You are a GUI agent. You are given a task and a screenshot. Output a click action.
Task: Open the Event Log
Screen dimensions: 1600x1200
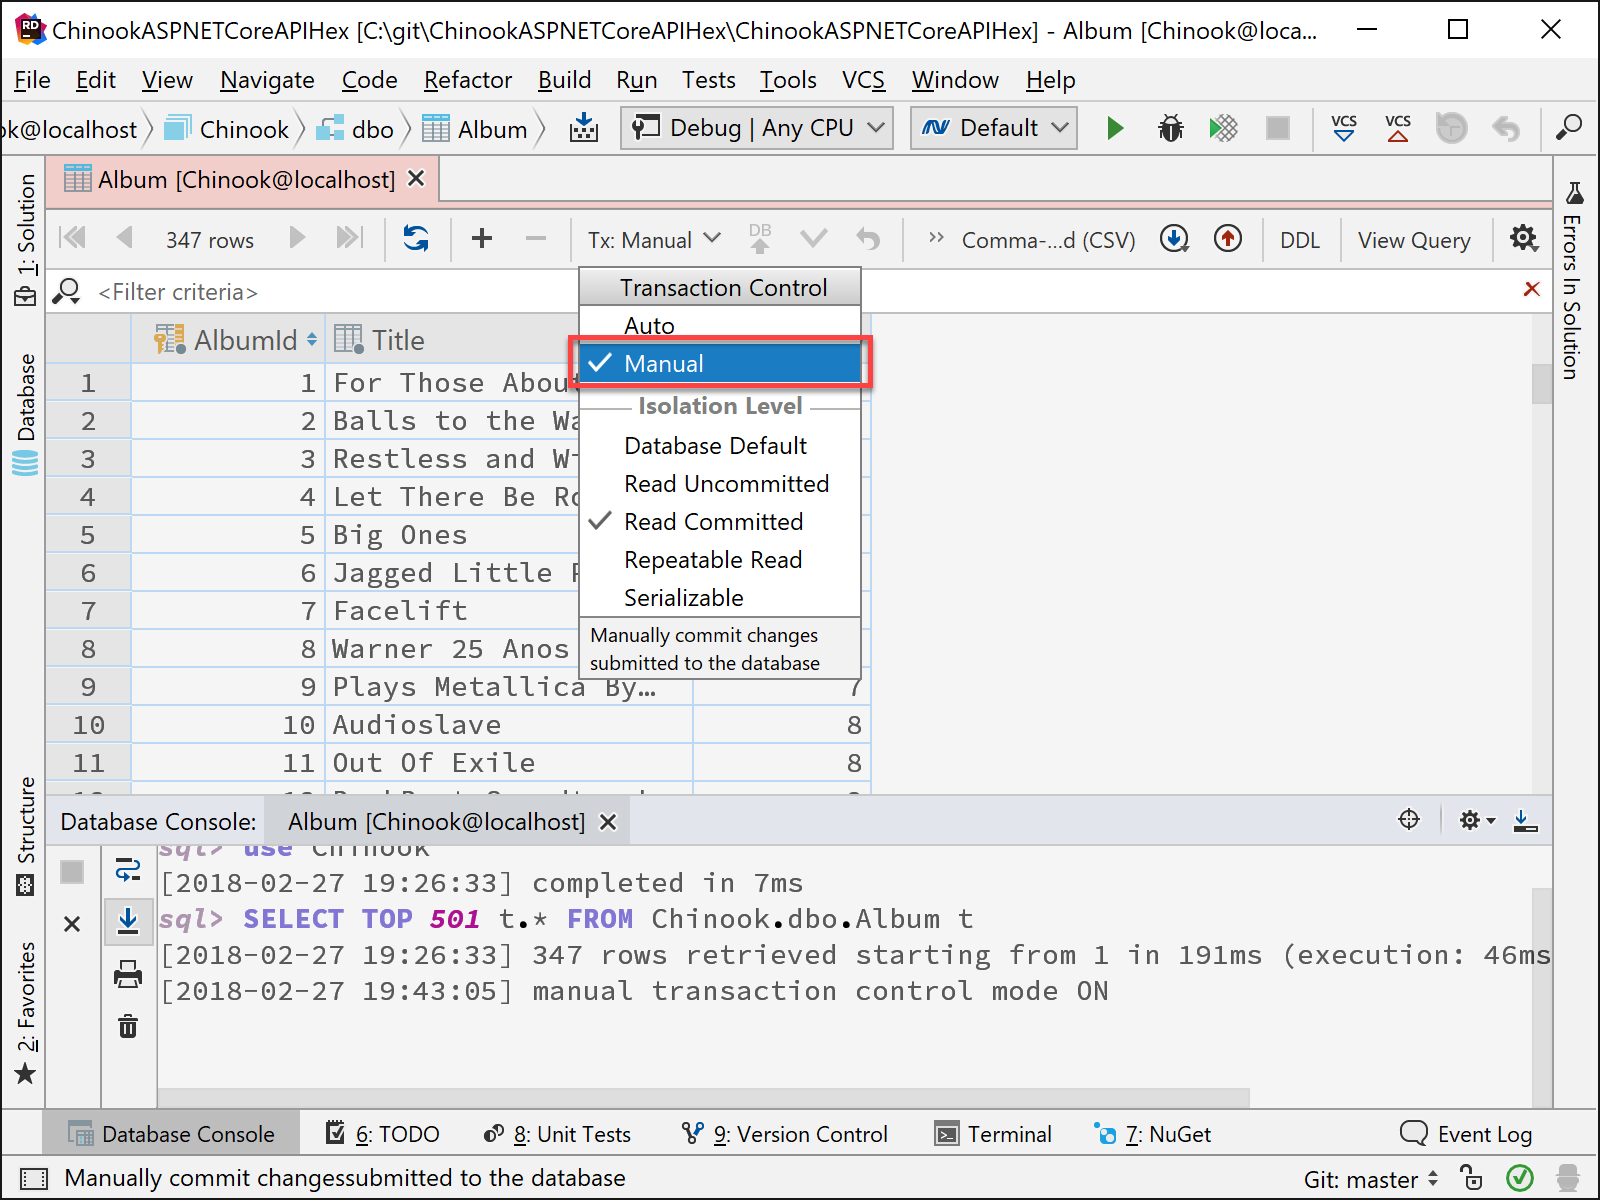click(x=1467, y=1134)
